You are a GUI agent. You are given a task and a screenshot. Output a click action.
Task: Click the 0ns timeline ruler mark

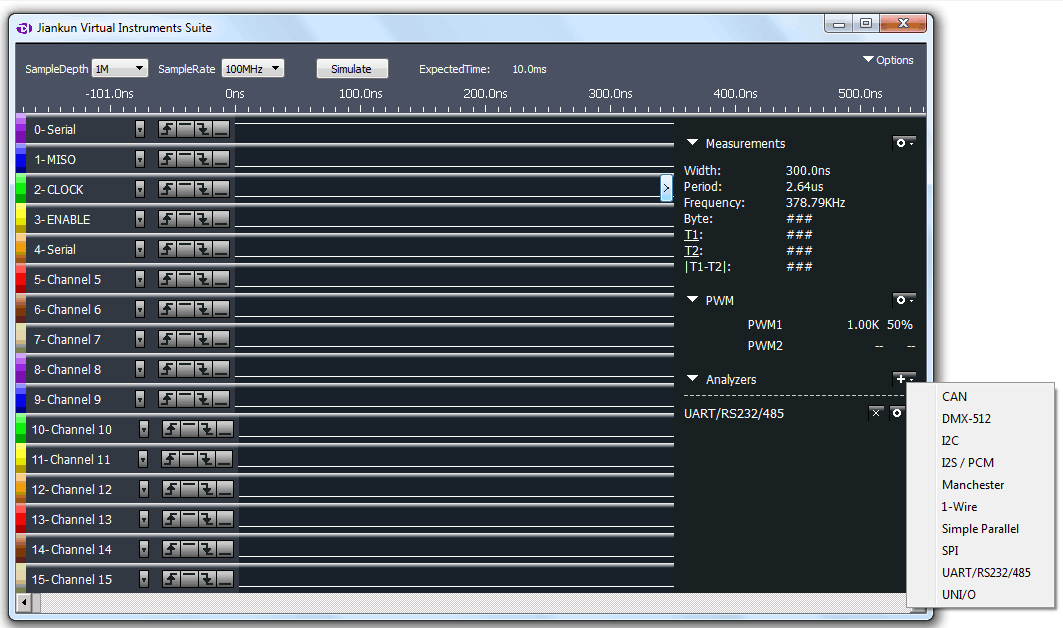tap(235, 94)
